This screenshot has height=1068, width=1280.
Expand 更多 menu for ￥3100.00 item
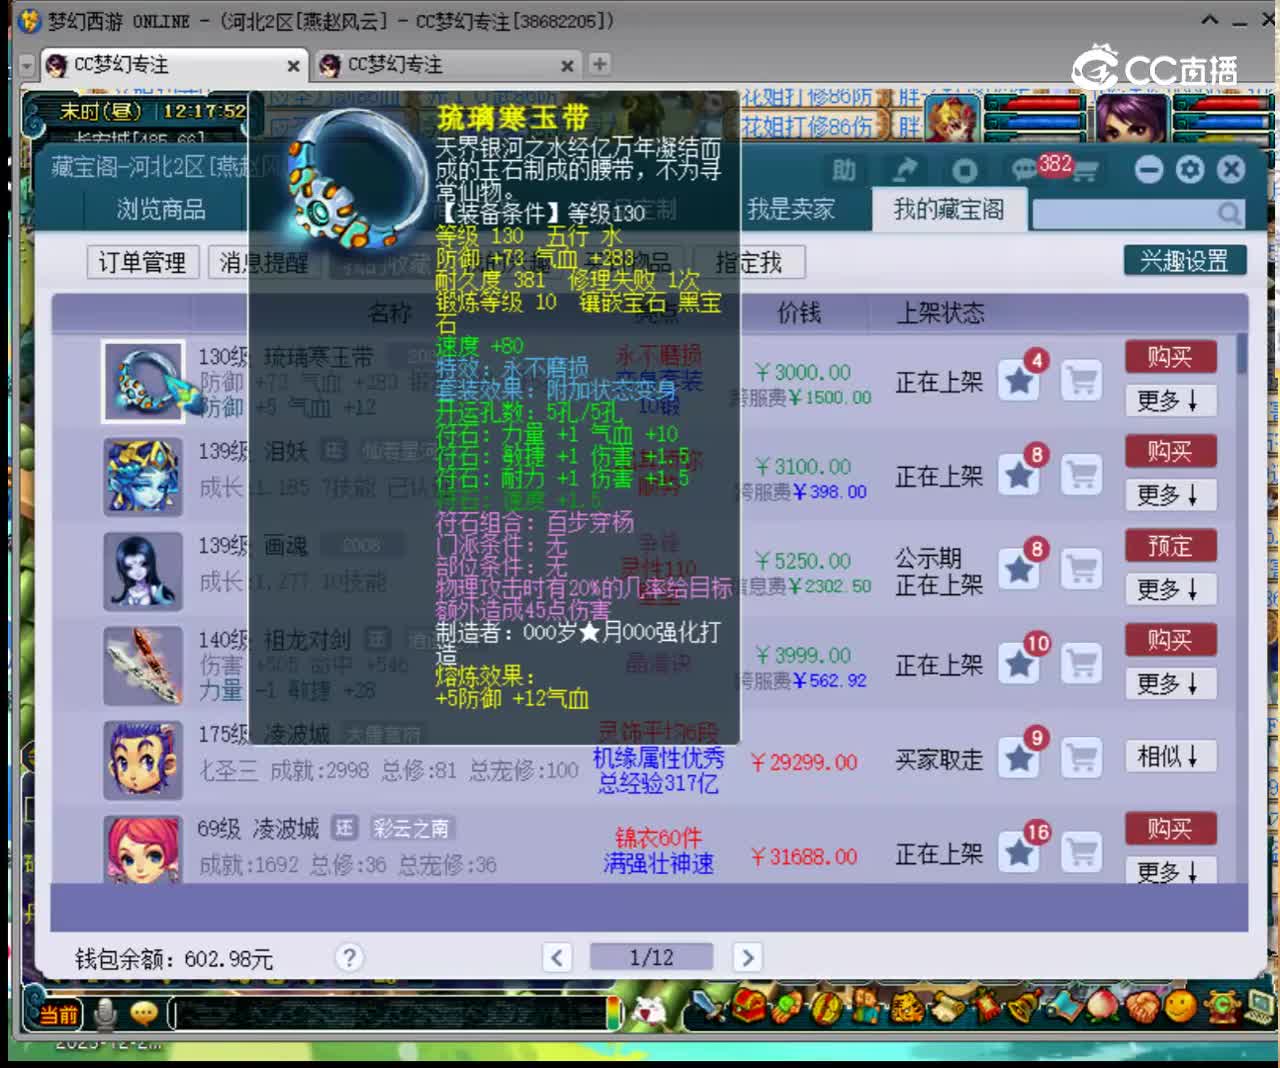(1170, 495)
